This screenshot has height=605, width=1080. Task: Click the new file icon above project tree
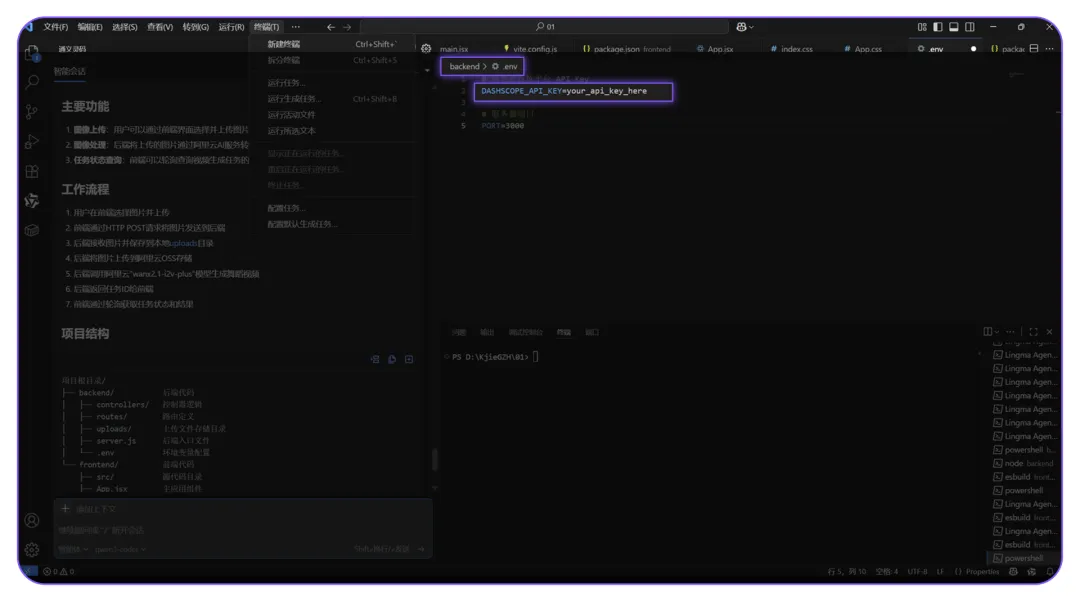[x=409, y=359]
